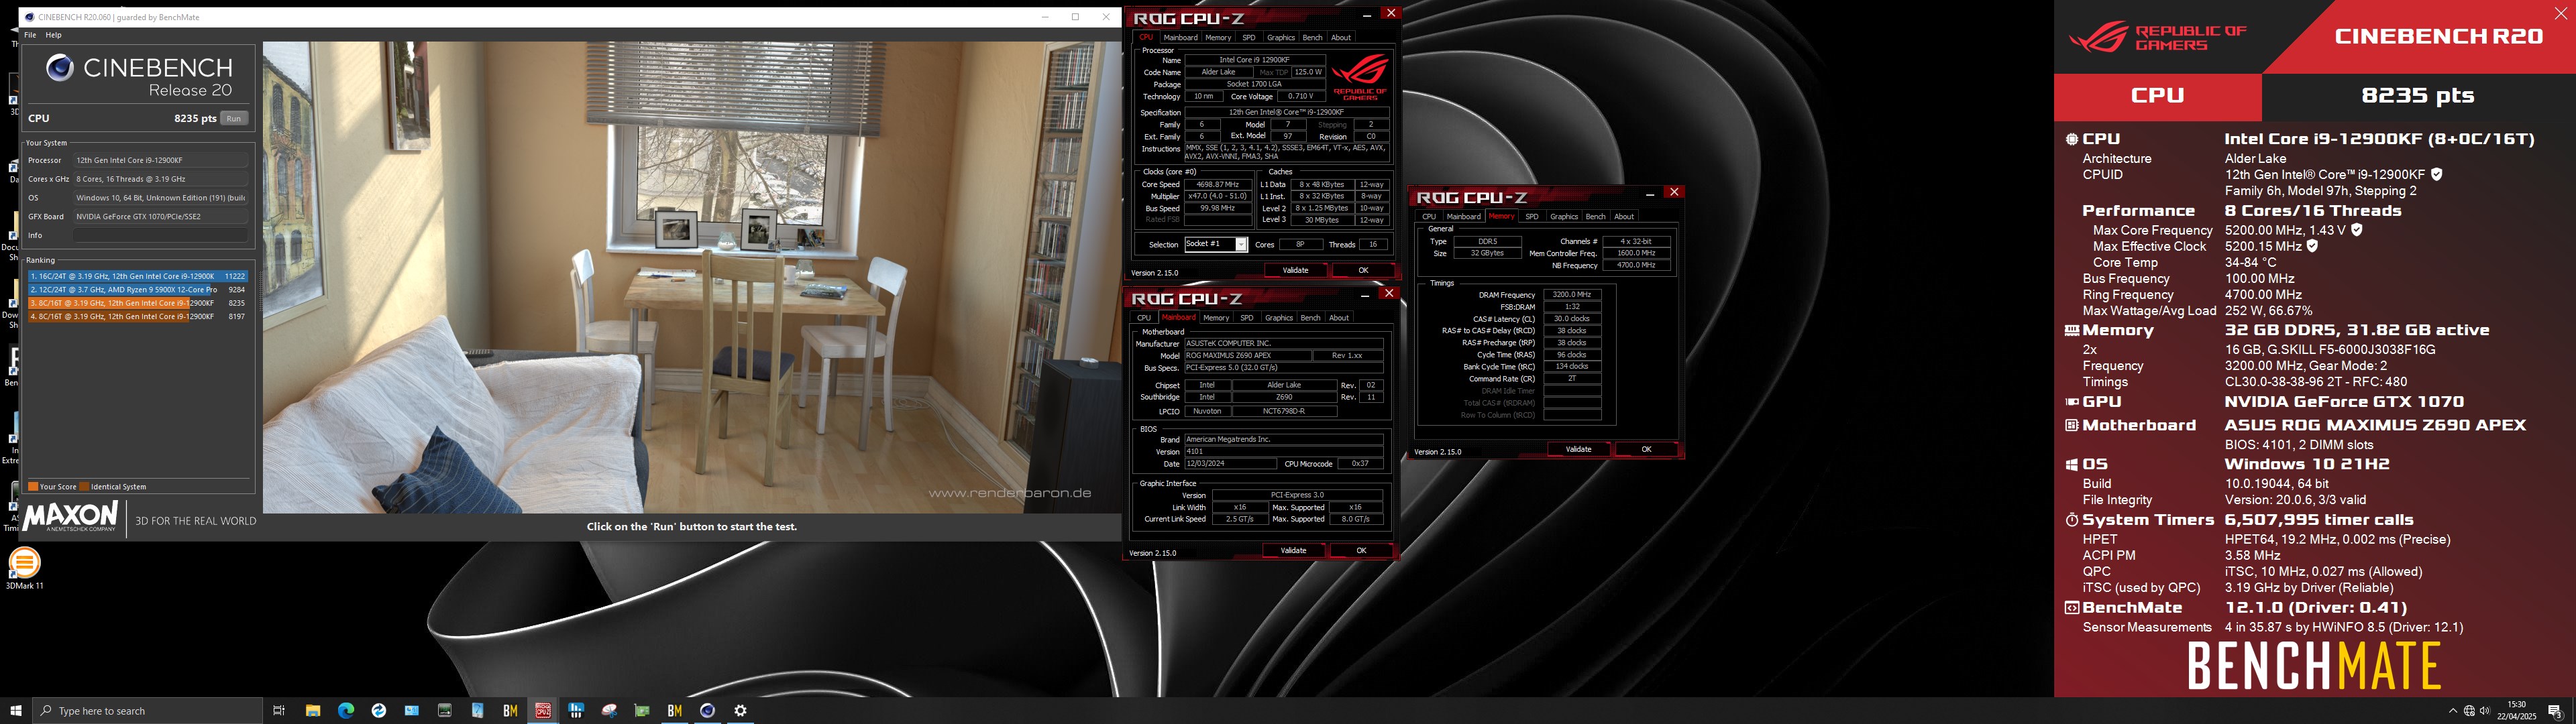This screenshot has height=724, width=2576.
Task: Select AMD Ryzen 9 5900X ranking row
Action: (x=138, y=289)
